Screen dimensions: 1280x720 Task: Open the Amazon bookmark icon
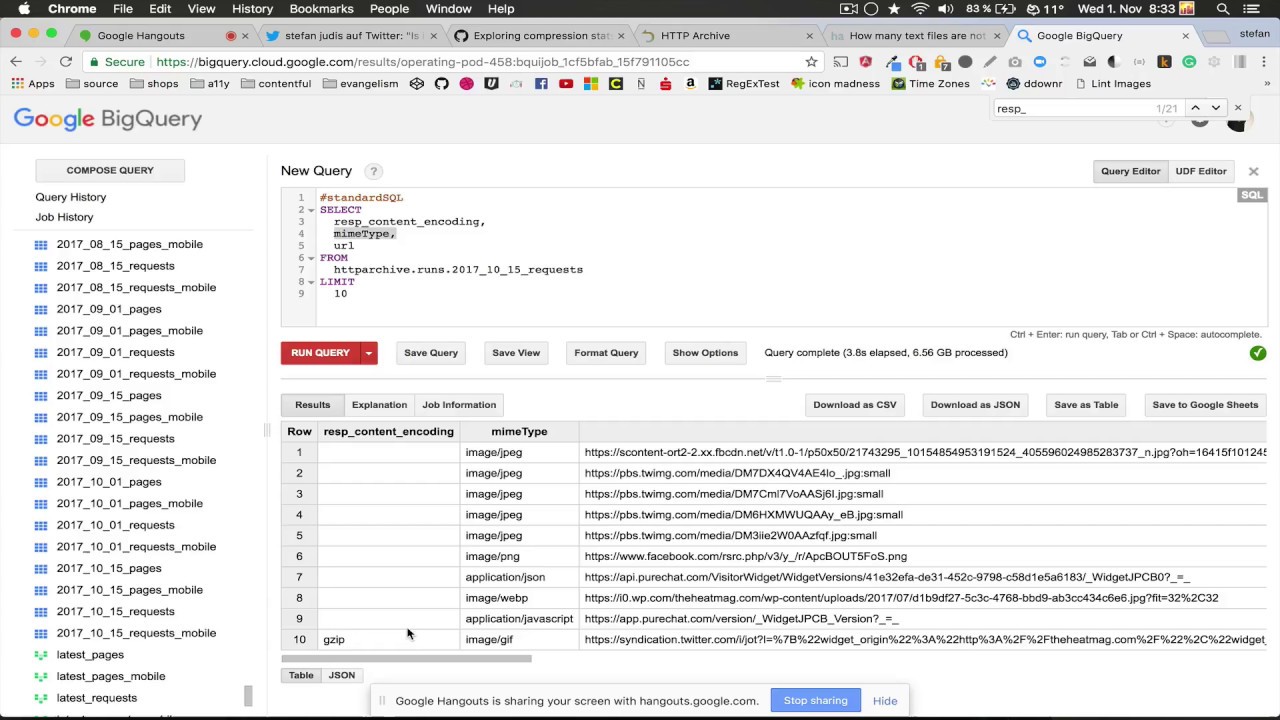click(690, 84)
